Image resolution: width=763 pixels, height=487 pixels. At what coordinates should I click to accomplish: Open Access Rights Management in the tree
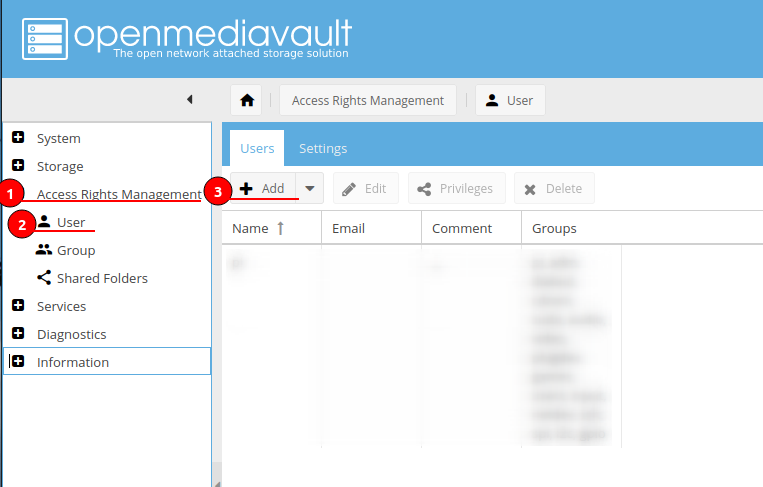(119, 194)
